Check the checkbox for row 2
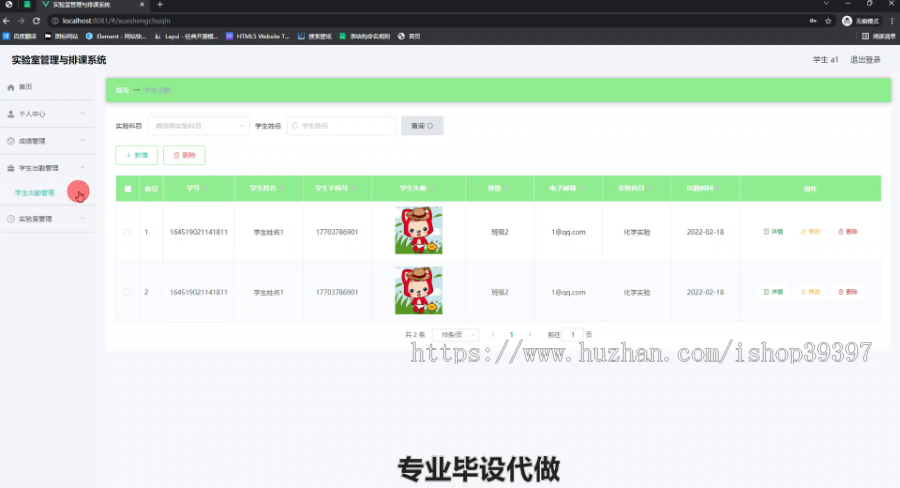 [x=127, y=292]
